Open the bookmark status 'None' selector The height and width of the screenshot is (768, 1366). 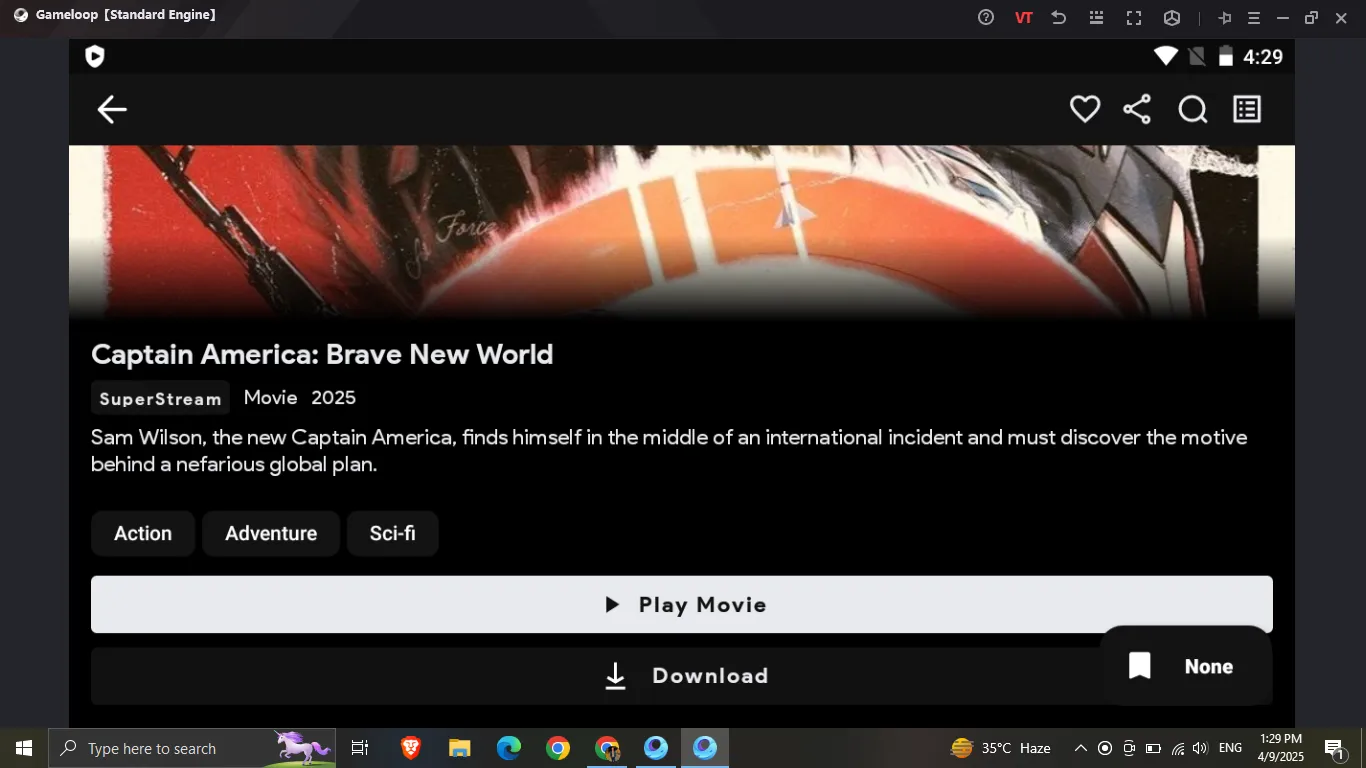click(x=1185, y=667)
